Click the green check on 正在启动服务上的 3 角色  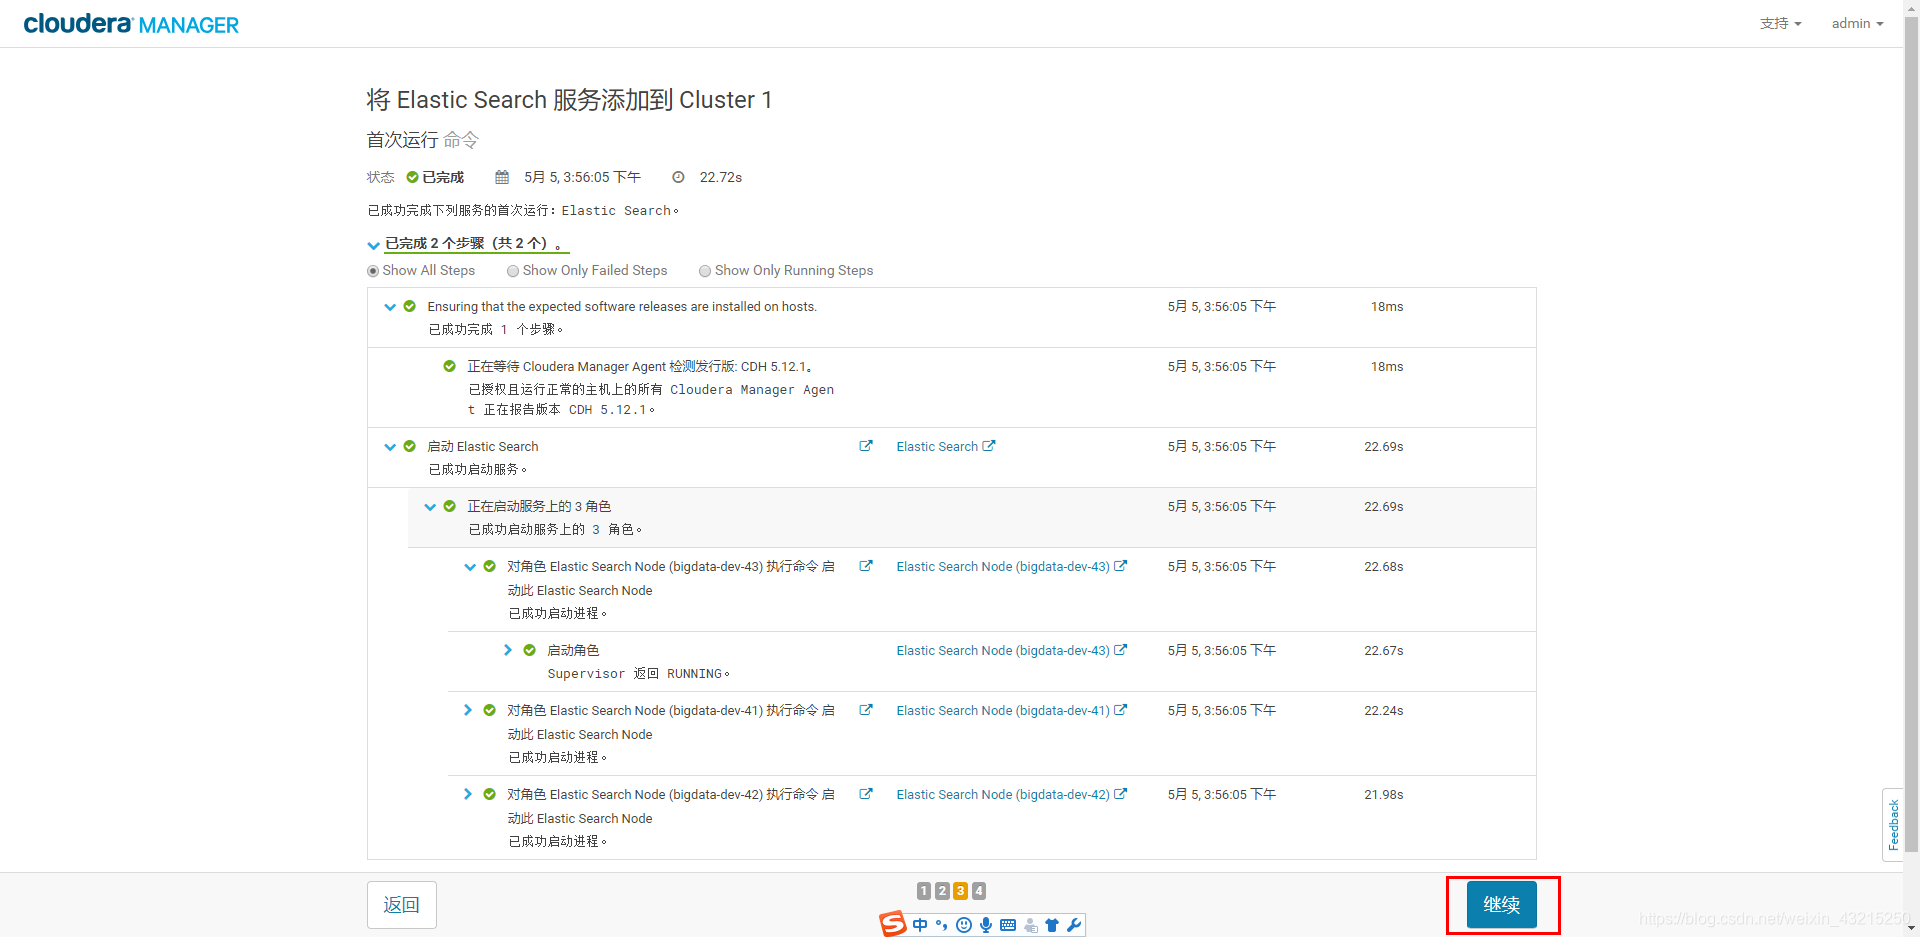click(x=450, y=506)
